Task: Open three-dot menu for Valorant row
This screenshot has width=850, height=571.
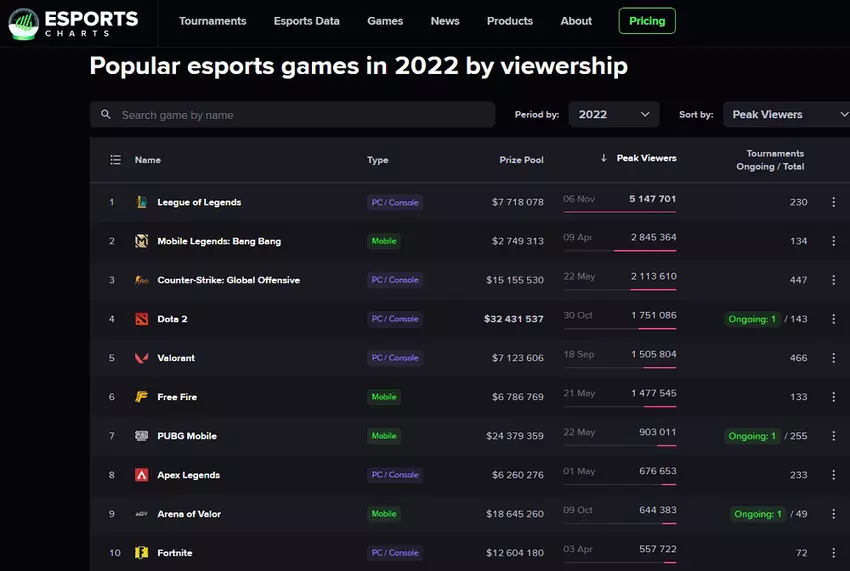Action: [x=833, y=358]
